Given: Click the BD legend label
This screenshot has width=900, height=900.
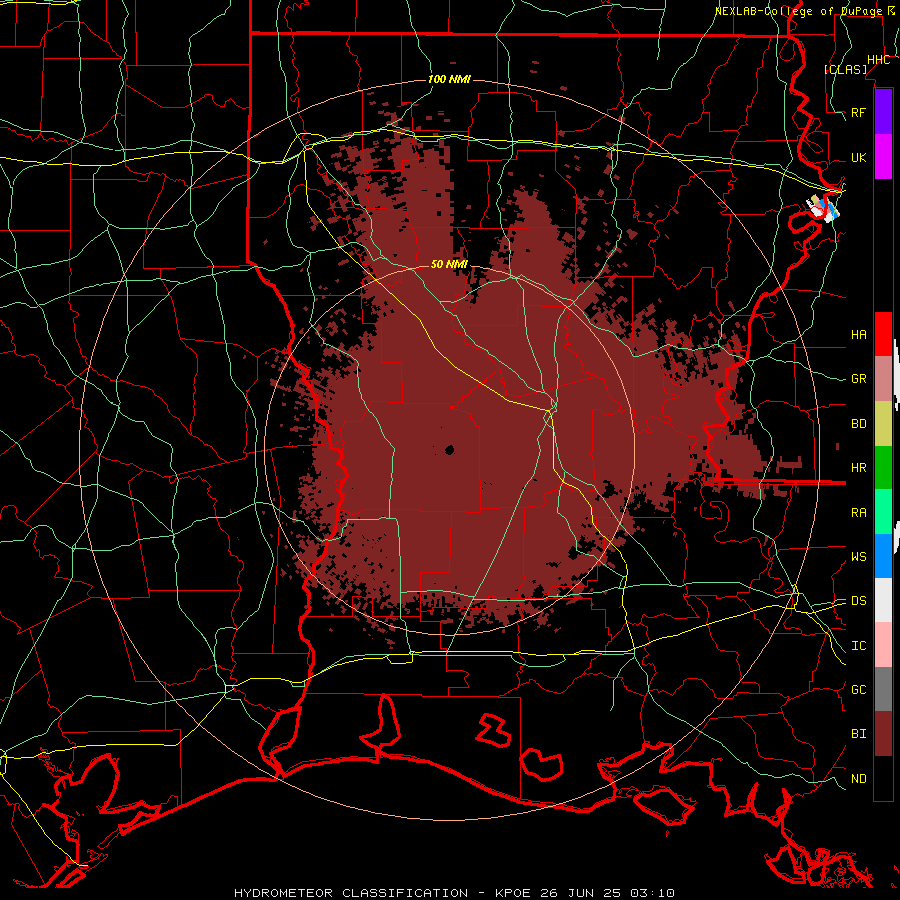Looking at the screenshot, I should click(859, 424).
